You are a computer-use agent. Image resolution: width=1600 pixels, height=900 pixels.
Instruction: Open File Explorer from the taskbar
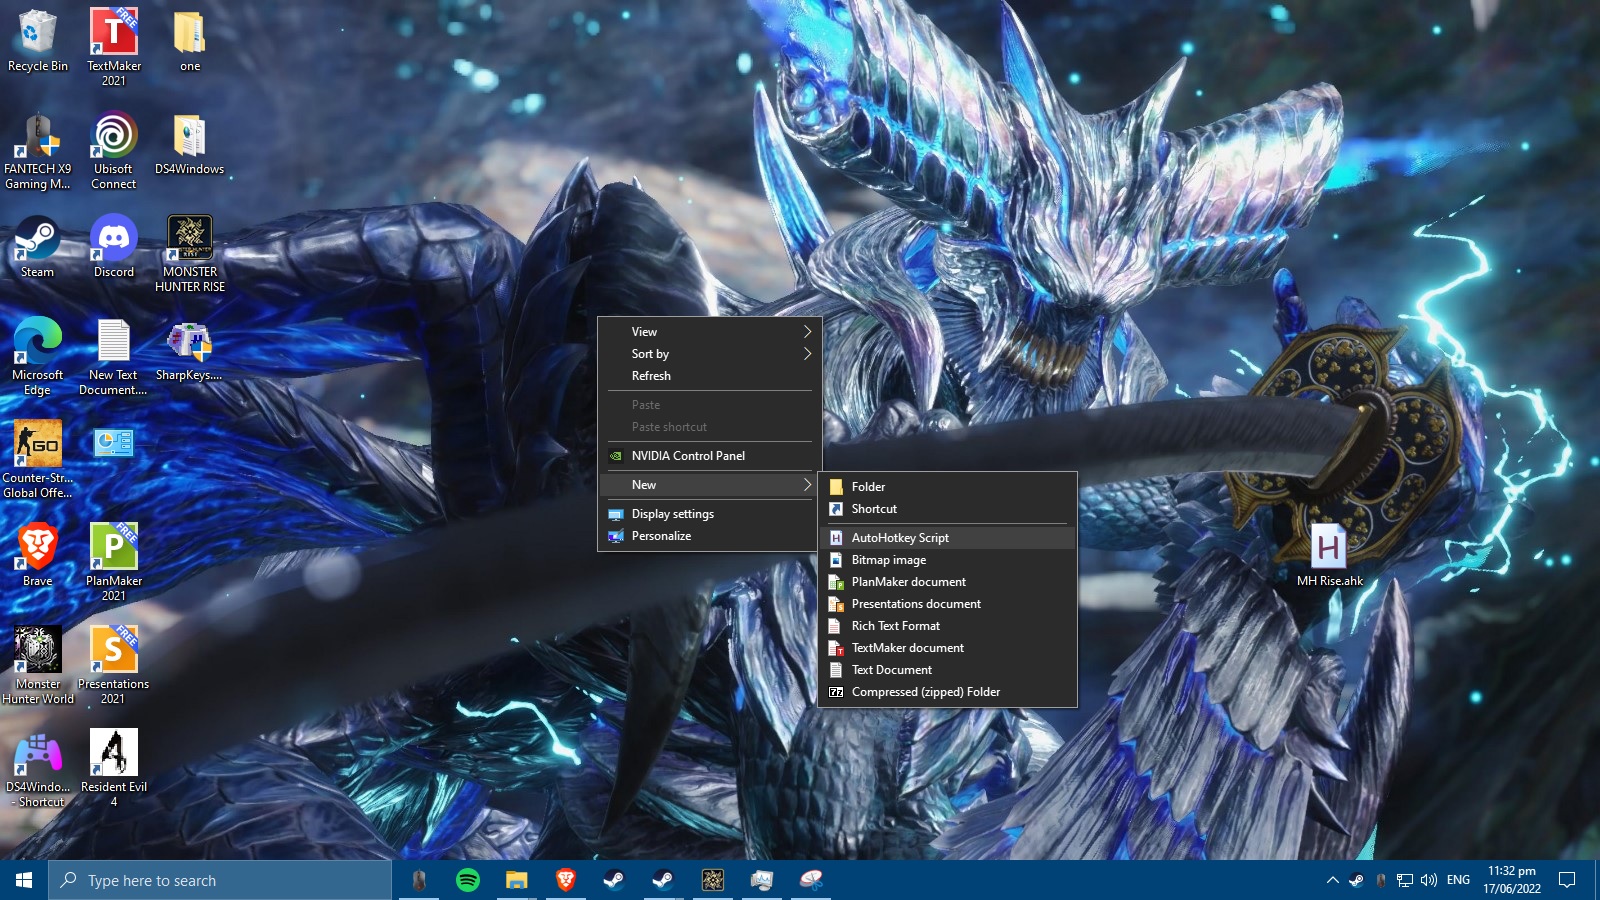point(516,880)
